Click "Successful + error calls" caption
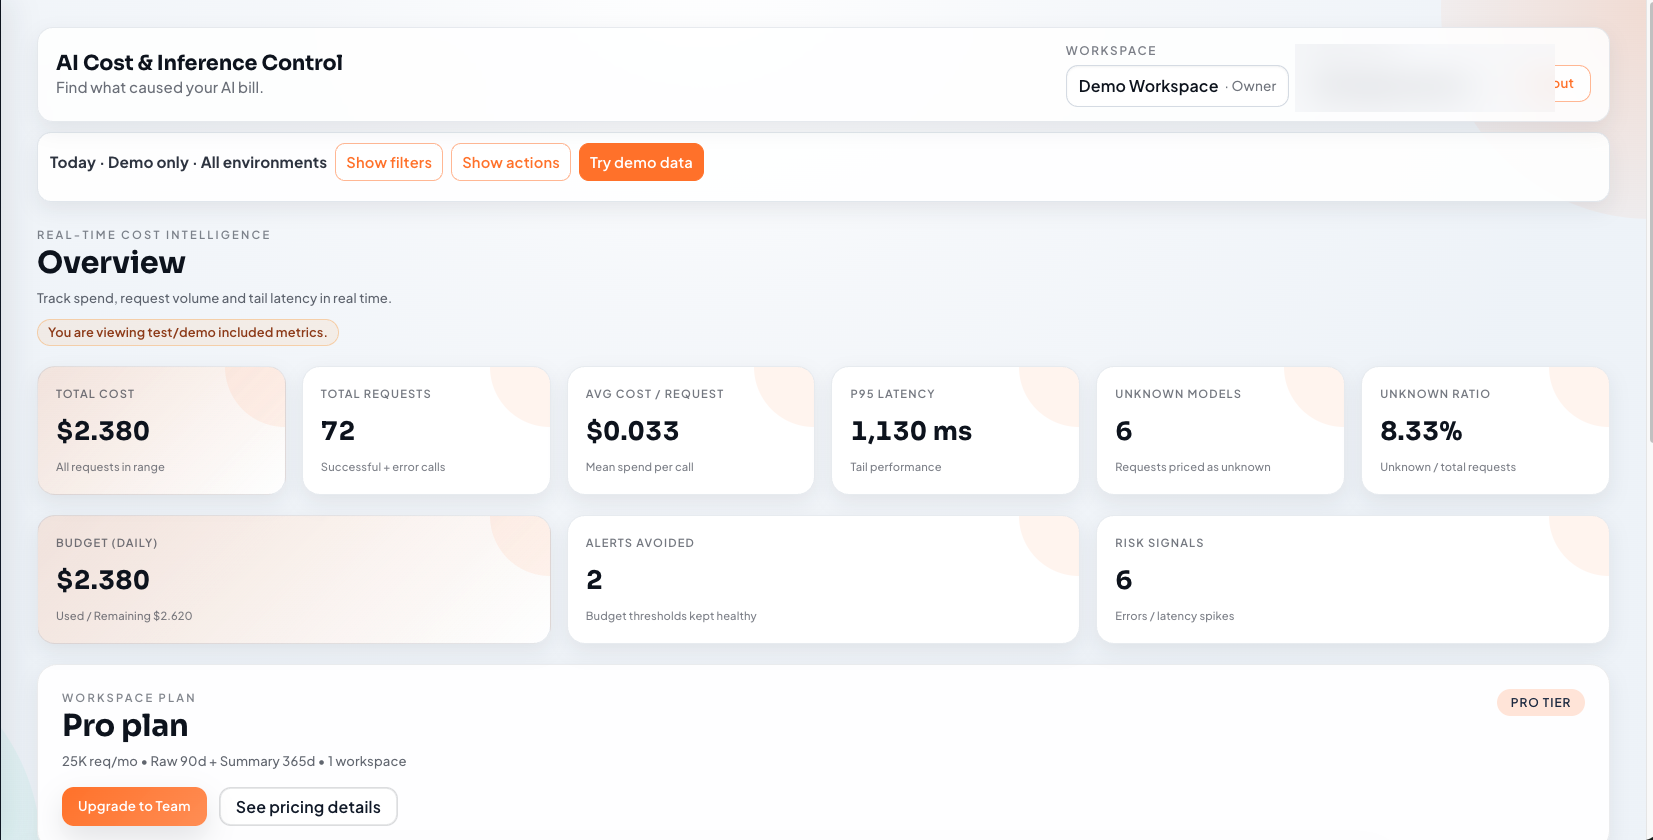This screenshot has height=840, width=1653. tap(383, 467)
